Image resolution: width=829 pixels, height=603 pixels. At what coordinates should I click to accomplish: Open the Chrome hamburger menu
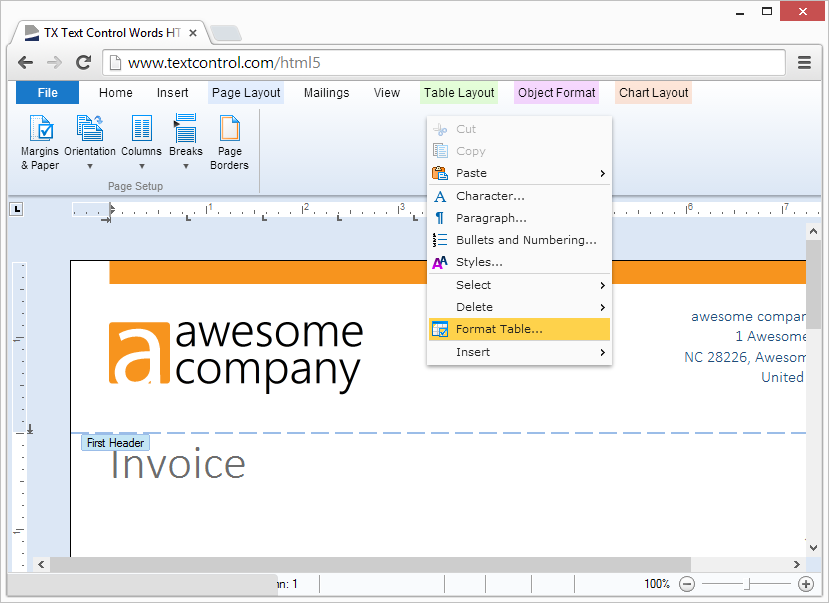point(804,63)
